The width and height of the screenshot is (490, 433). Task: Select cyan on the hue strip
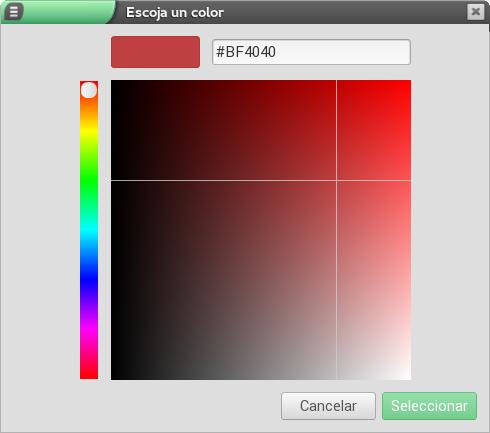(89, 230)
